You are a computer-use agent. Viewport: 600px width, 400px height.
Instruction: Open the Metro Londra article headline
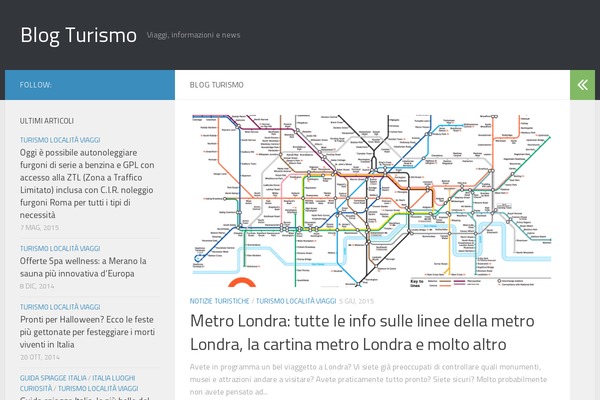click(x=362, y=332)
